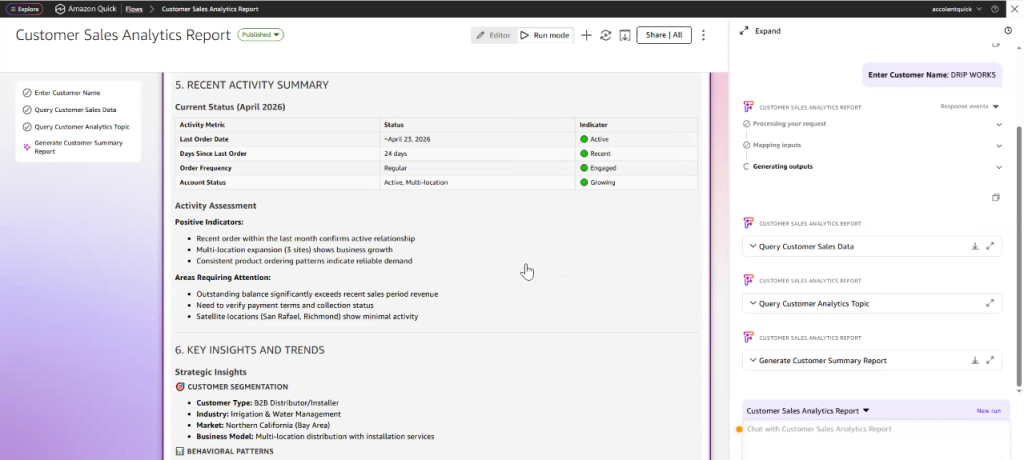The width and height of the screenshot is (1024, 460).
Task: Expand the Mapping inputs event
Action: pos(999,146)
